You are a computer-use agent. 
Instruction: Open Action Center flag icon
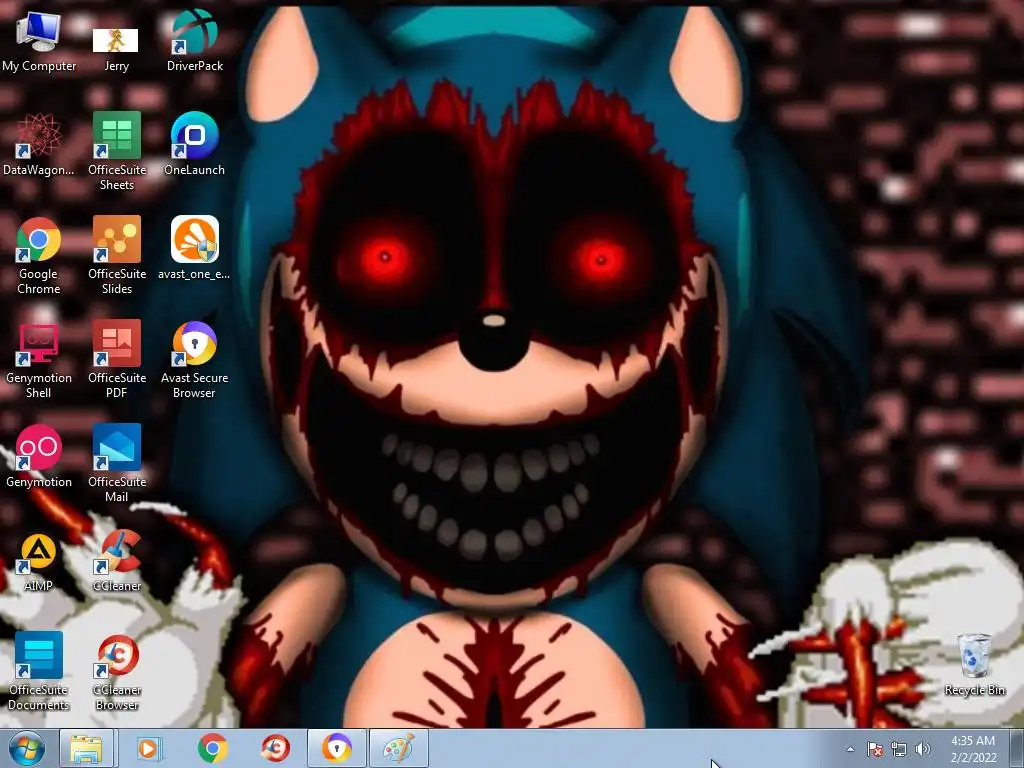[874, 749]
